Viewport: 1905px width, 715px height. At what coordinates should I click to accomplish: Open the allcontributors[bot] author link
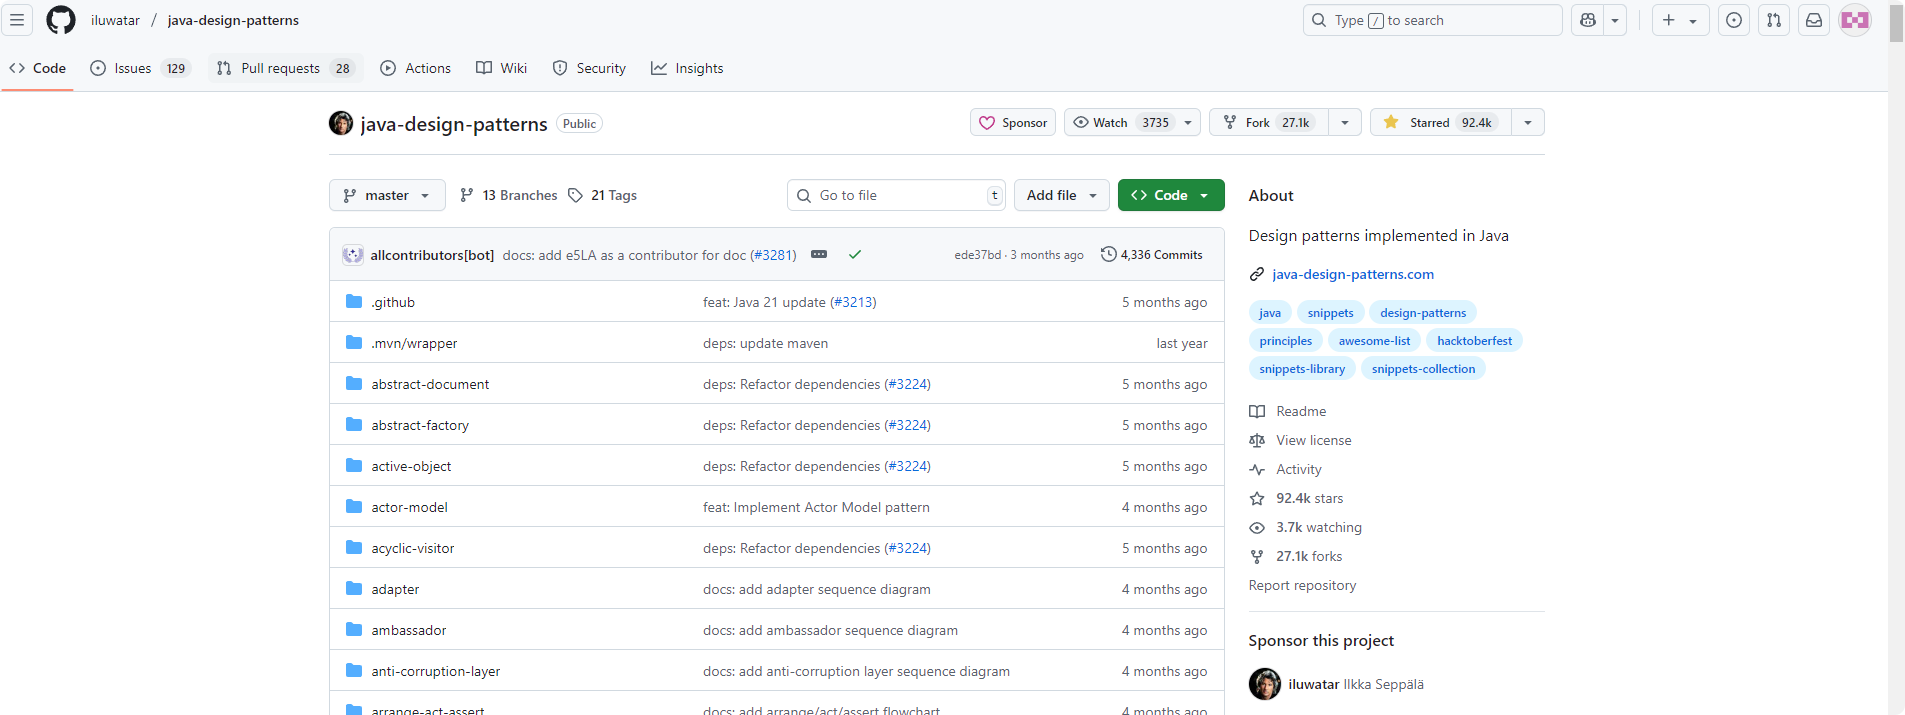pos(432,255)
